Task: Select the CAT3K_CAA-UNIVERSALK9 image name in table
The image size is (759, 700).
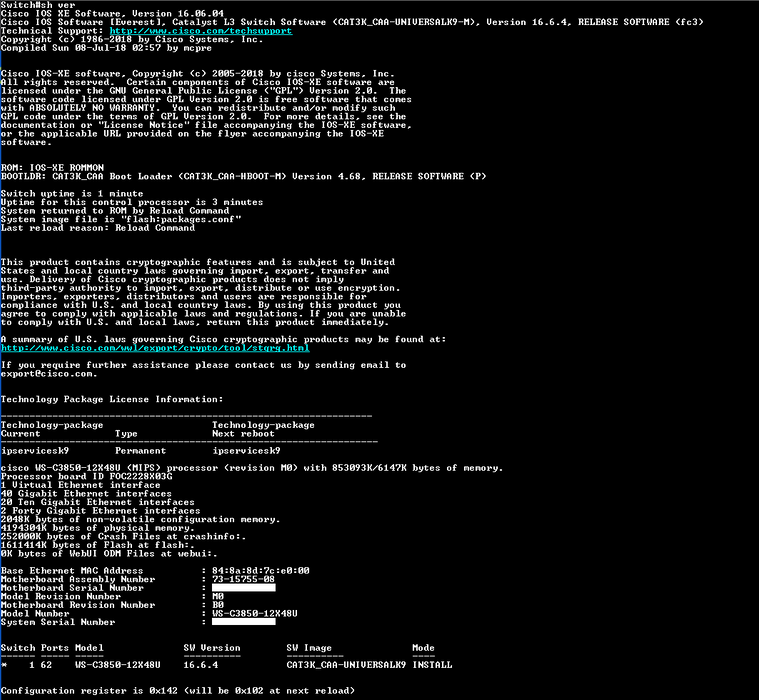Action: (346, 665)
